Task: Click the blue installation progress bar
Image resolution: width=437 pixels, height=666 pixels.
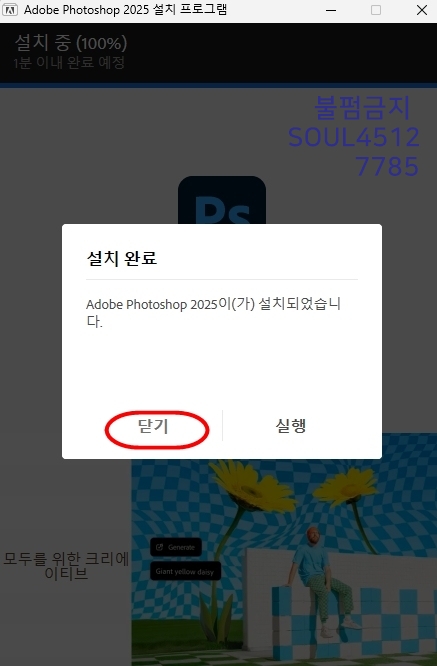Action: click(218, 85)
